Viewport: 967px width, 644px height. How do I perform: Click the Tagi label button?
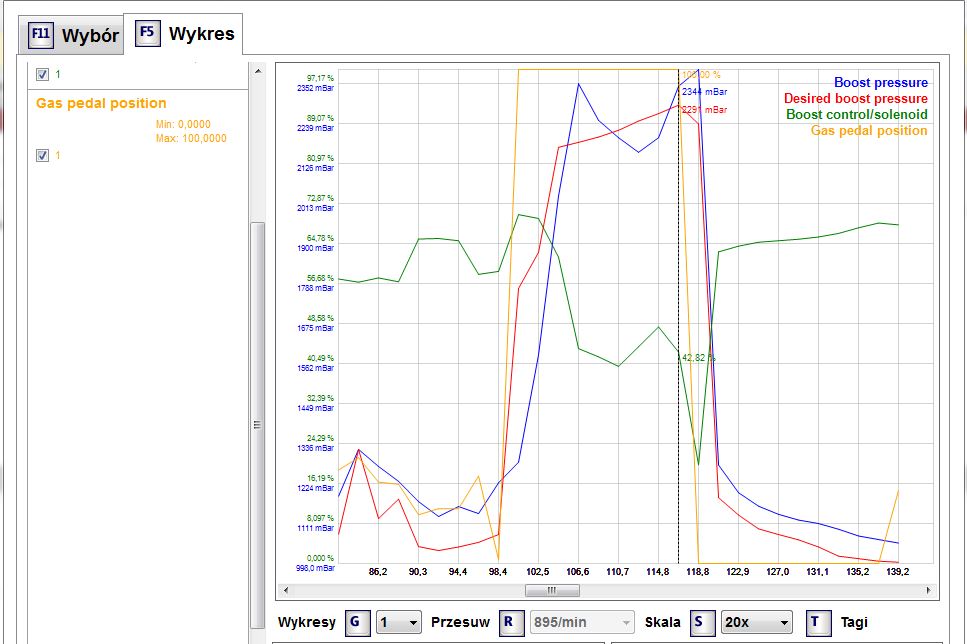tap(854, 622)
